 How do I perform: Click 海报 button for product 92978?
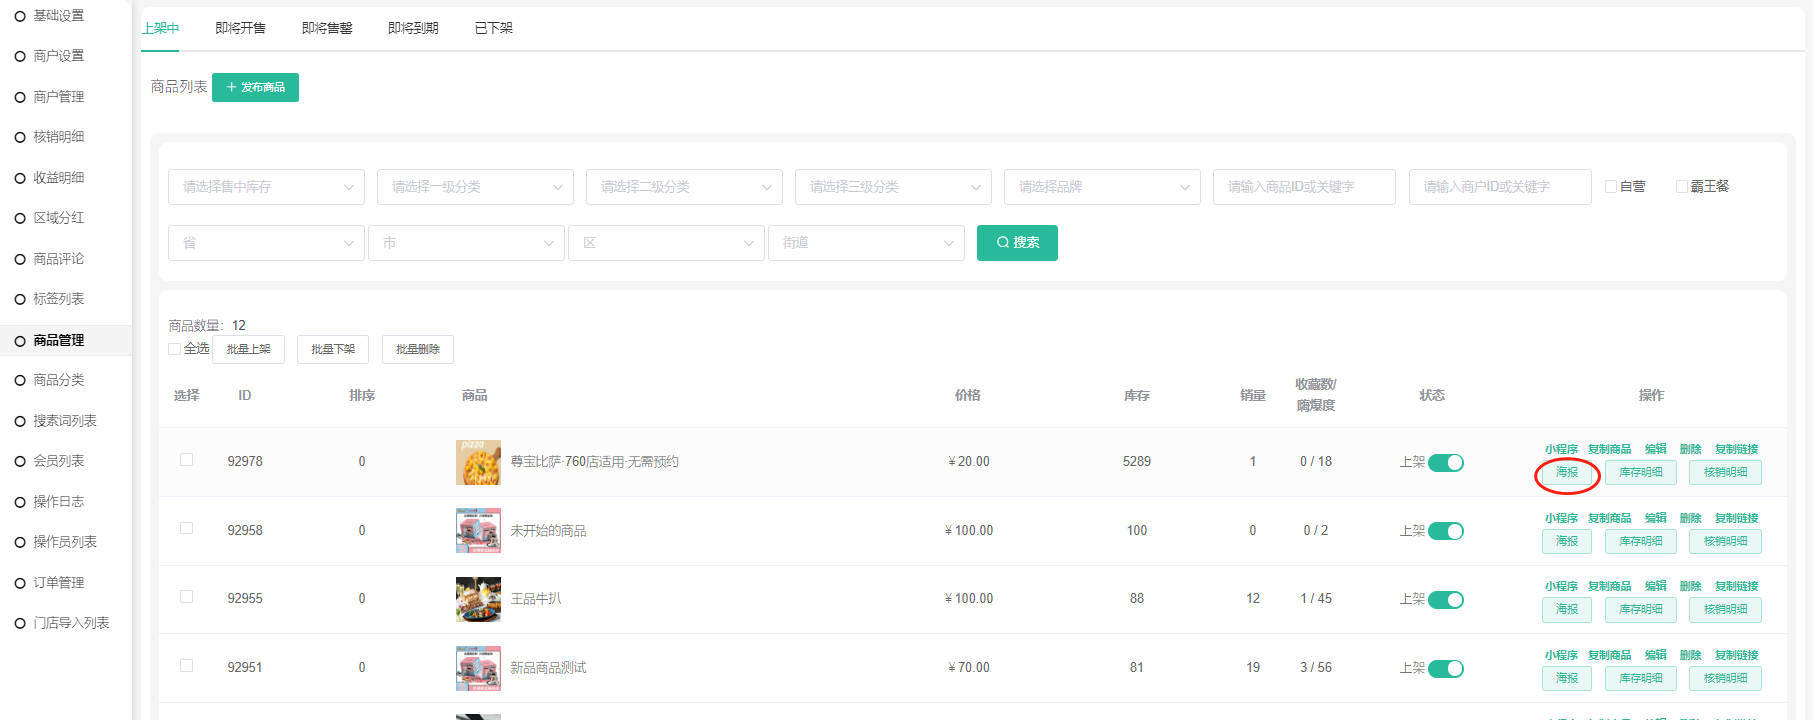1566,473
